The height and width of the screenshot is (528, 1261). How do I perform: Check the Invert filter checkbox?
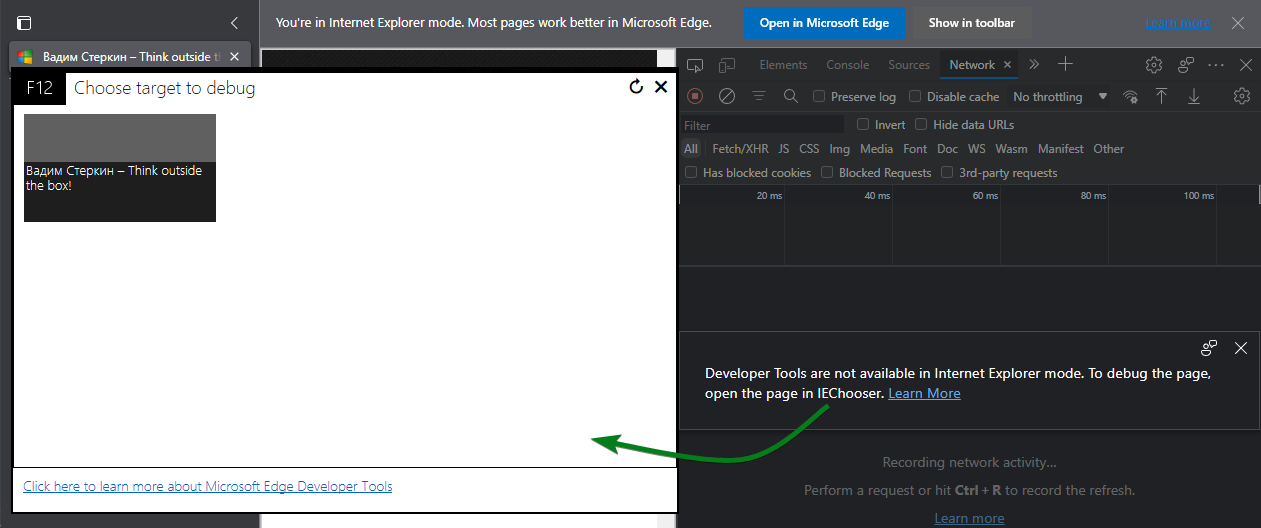coord(864,125)
